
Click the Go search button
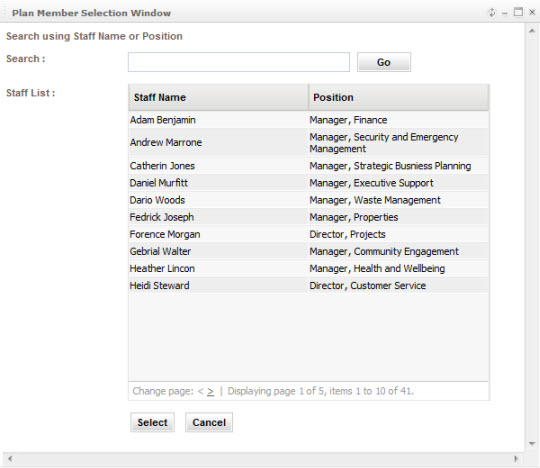tap(384, 62)
